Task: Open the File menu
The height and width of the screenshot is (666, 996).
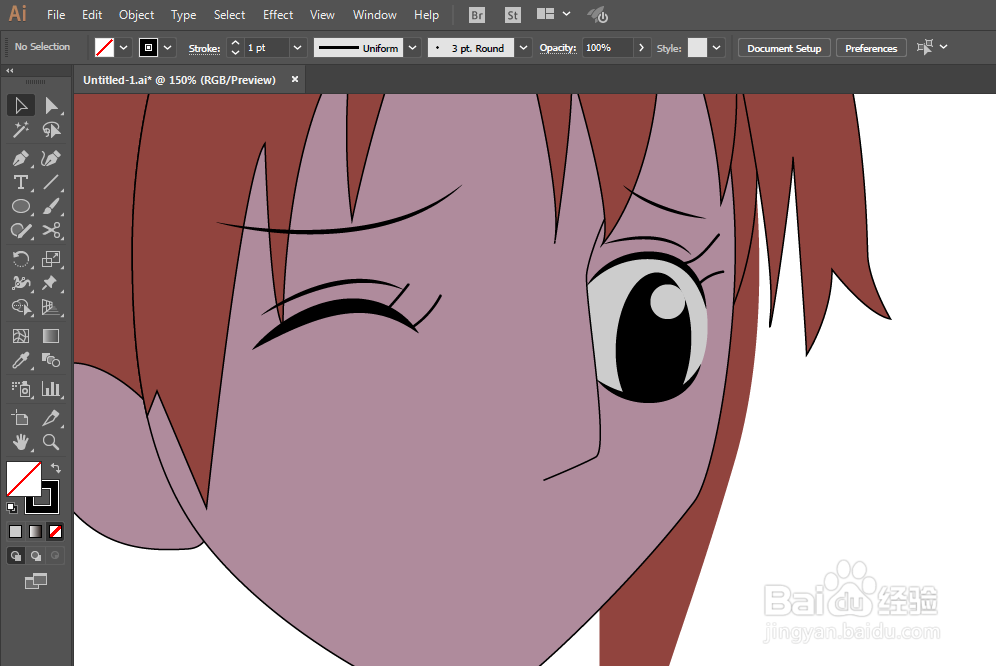Action: (56, 15)
